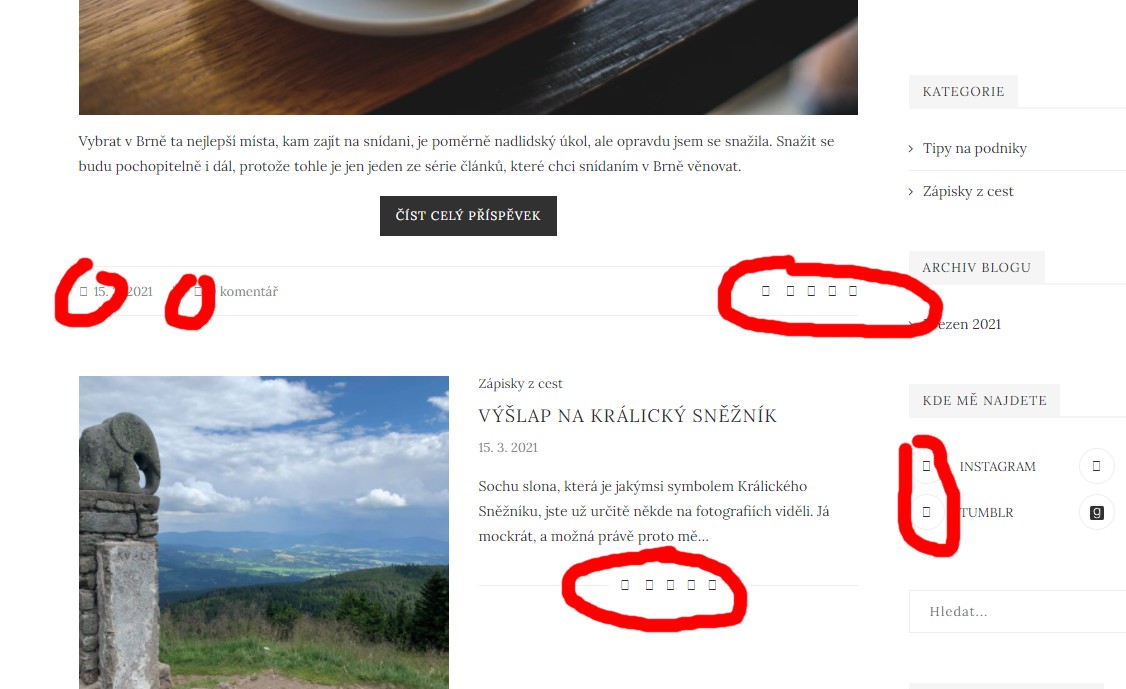Screen dimensions: 1126x689
Task: Open Zápisky z cest sidebar category
Action: pyautogui.click(x=968, y=191)
